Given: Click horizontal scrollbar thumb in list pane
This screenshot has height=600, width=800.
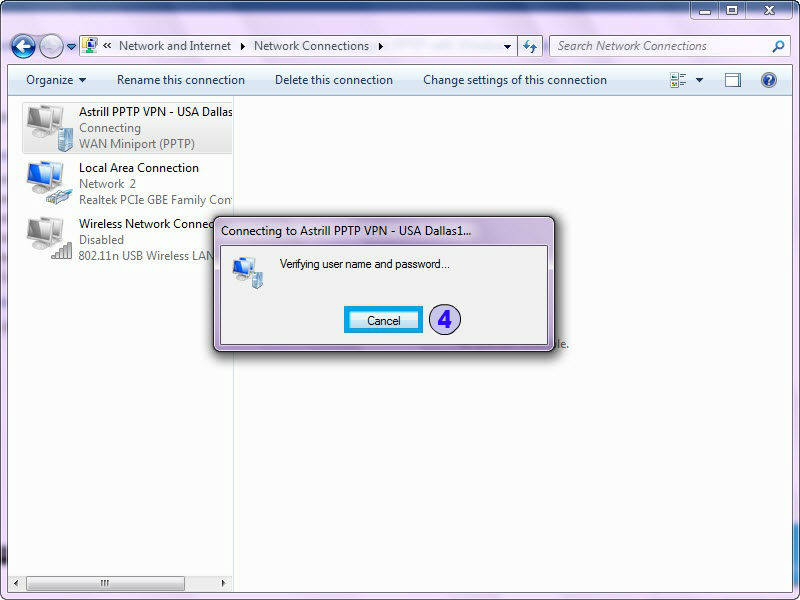Looking at the screenshot, I should pyautogui.click(x=105, y=583).
